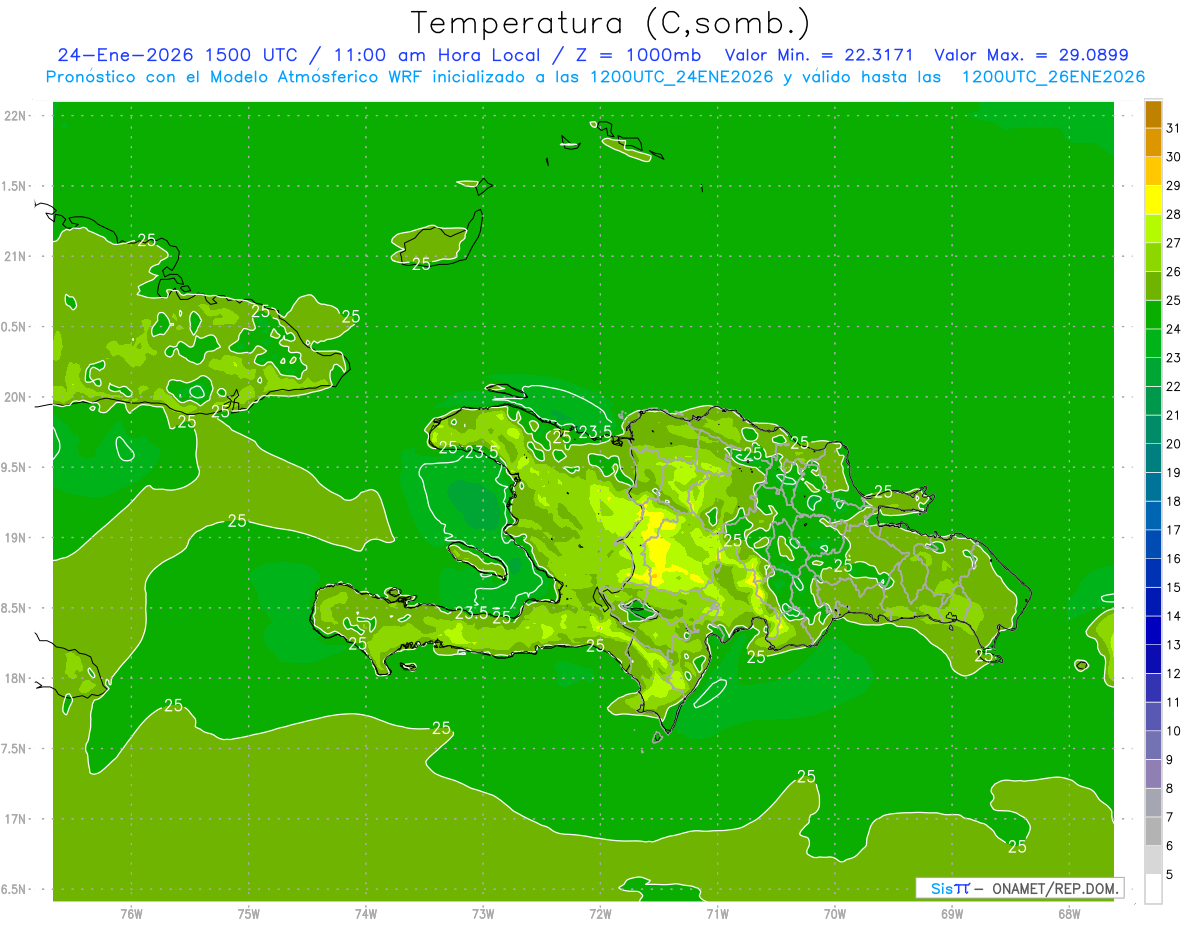Click the colorbar label "16"
Viewport: 1200px width, 927px height.
point(1174,559)
